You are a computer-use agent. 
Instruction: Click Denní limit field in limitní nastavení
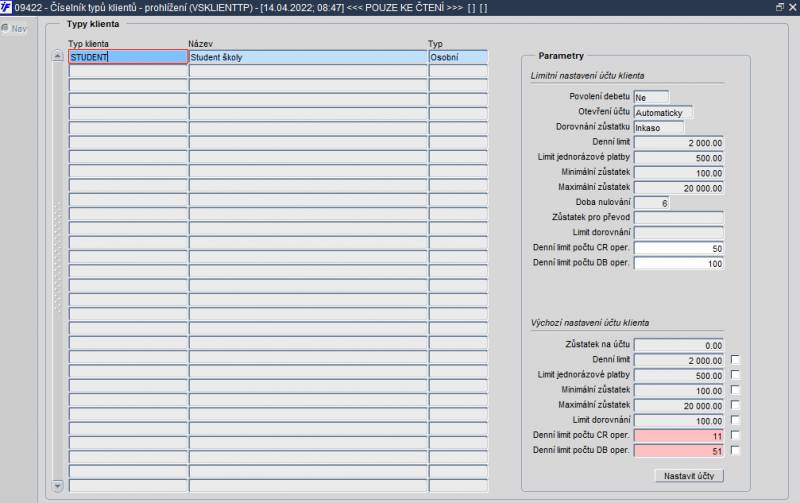point(679,143)
